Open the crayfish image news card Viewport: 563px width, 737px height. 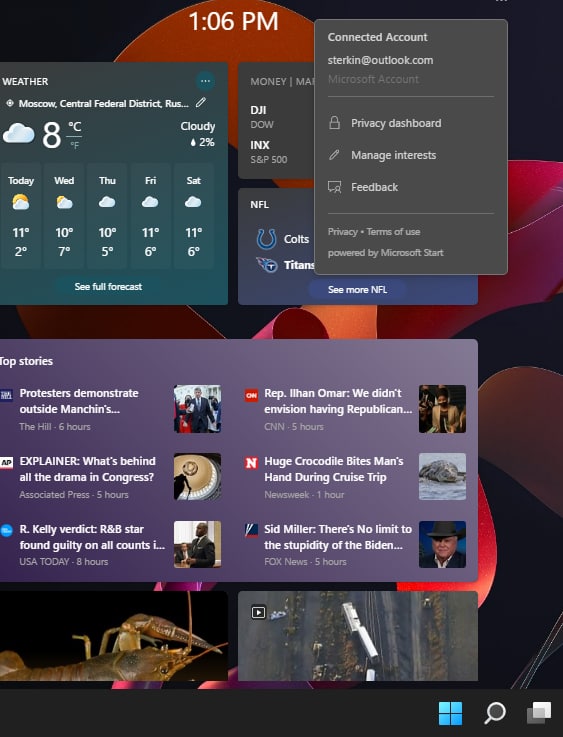coord(114,636)
